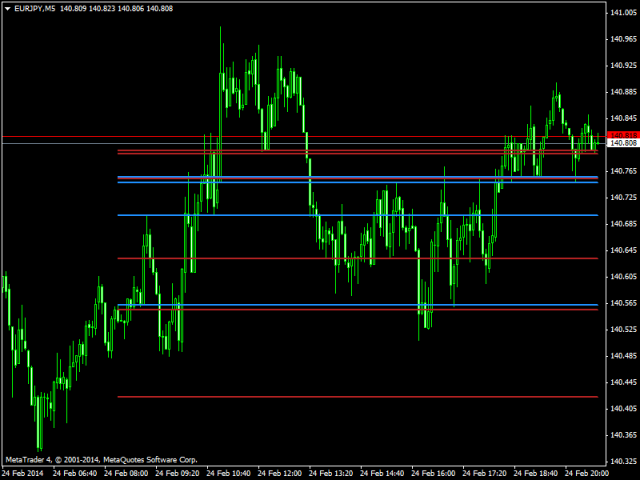Click the 140.445 price scale label

tap(623, 382)
